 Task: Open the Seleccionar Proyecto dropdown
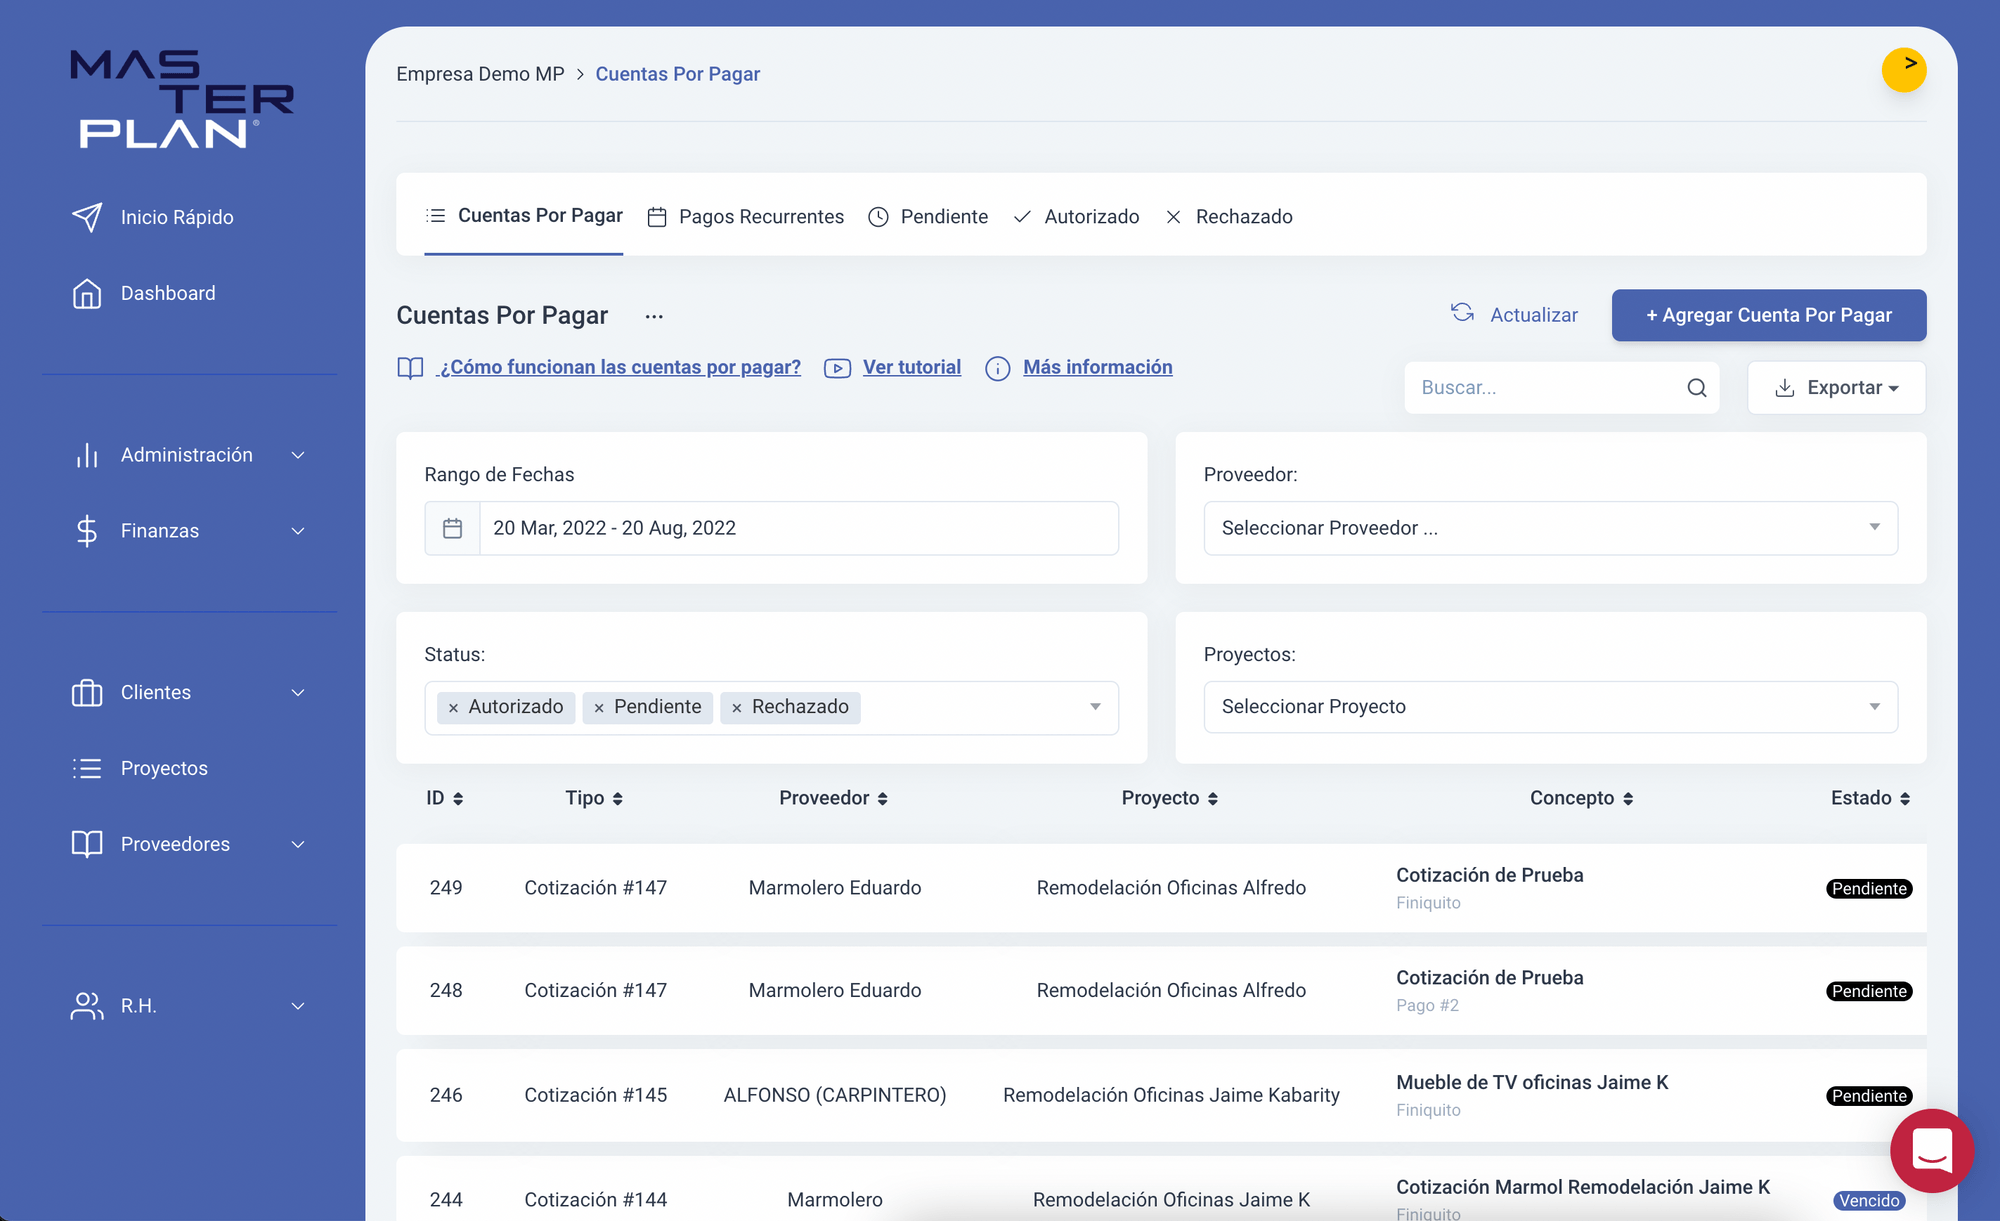point(1551,707)
